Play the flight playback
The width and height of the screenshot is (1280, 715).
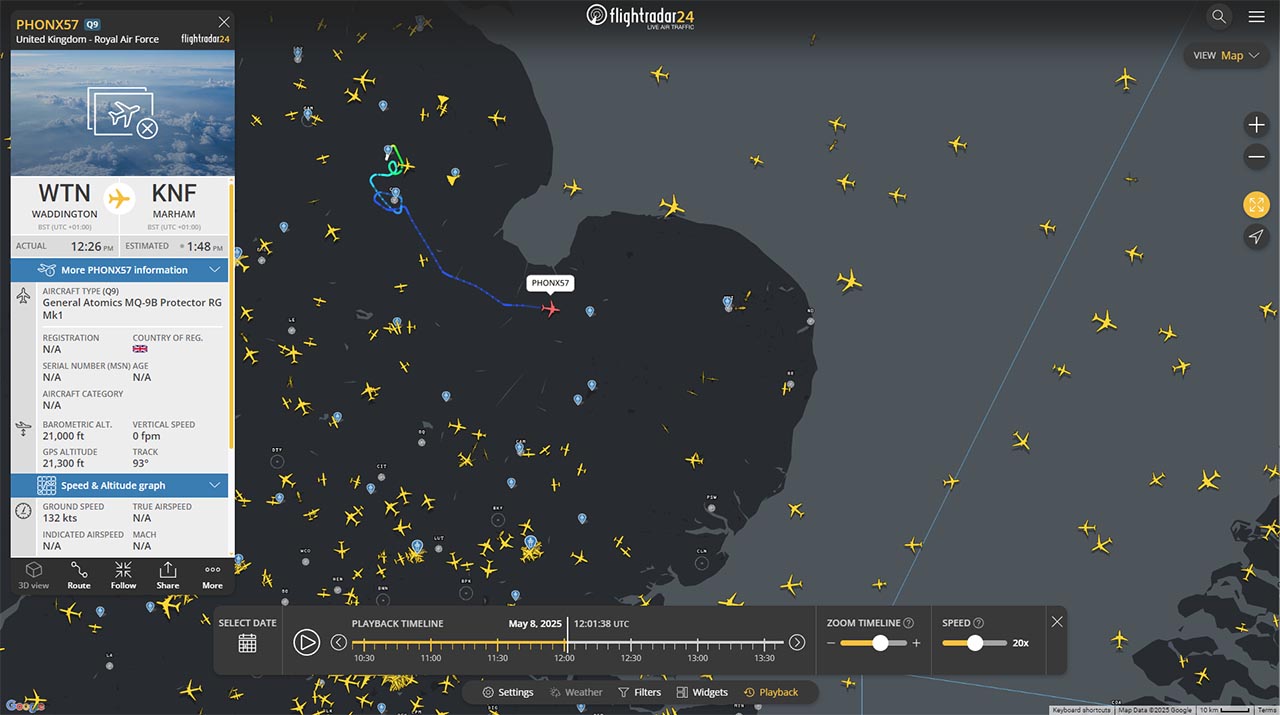coord(307,642)
